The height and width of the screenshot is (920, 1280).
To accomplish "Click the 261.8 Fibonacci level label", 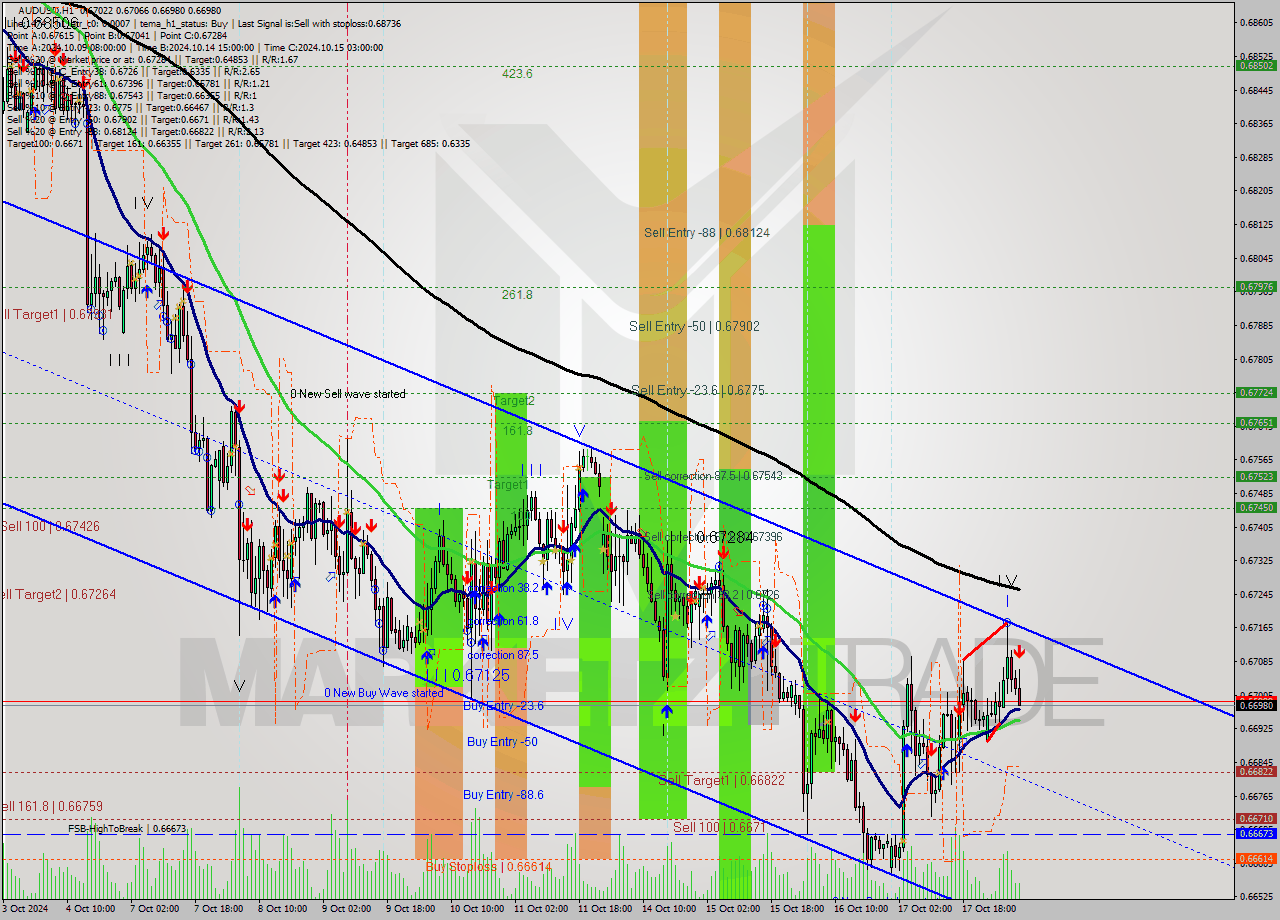I will [x=517, y=295].
